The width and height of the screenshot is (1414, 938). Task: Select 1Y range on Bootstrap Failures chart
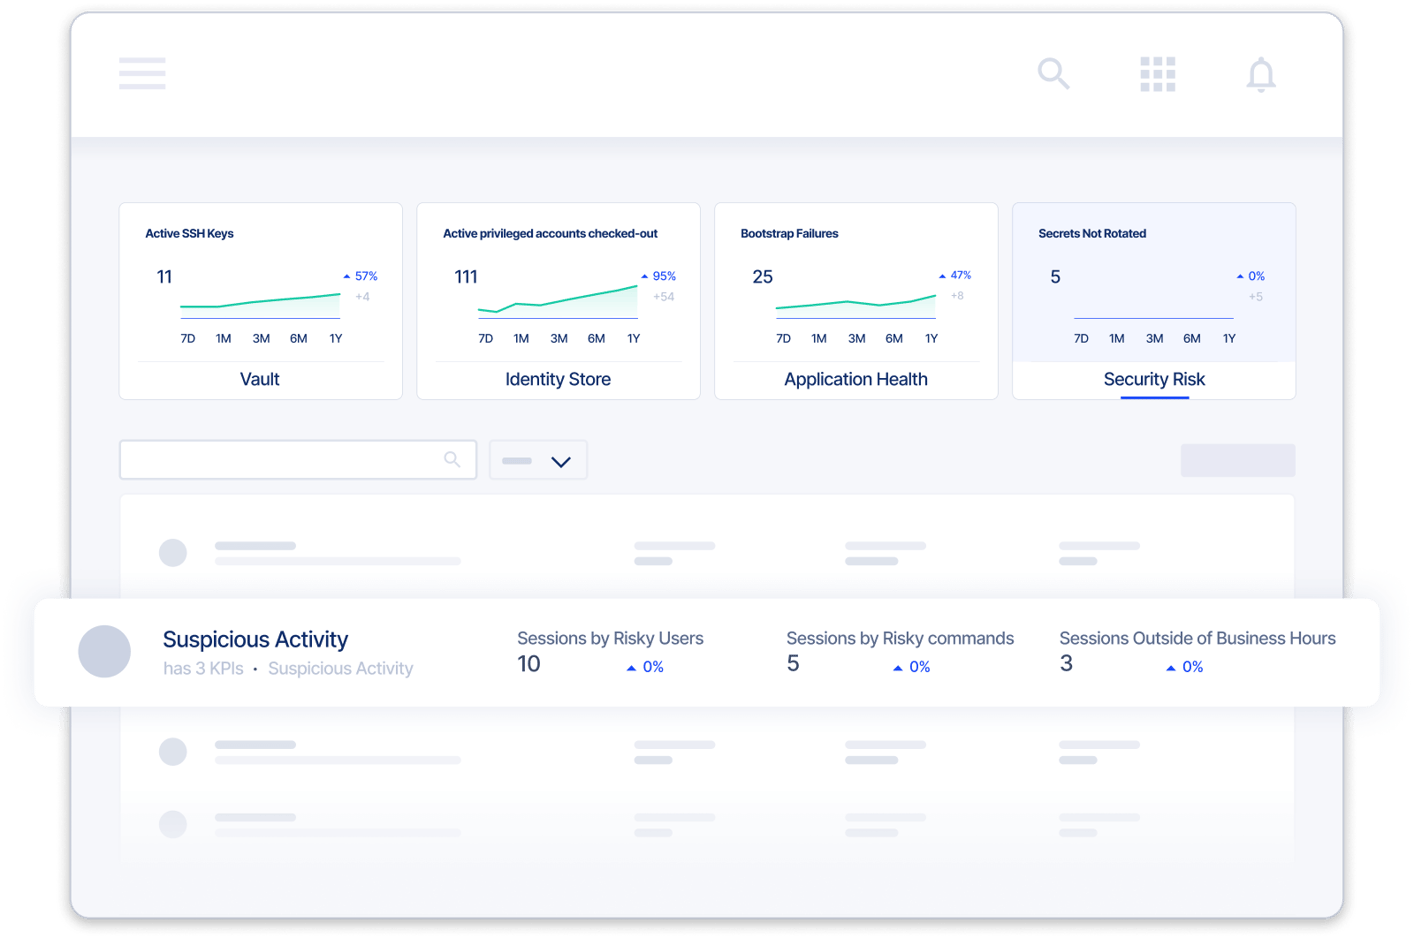[931, 339]
